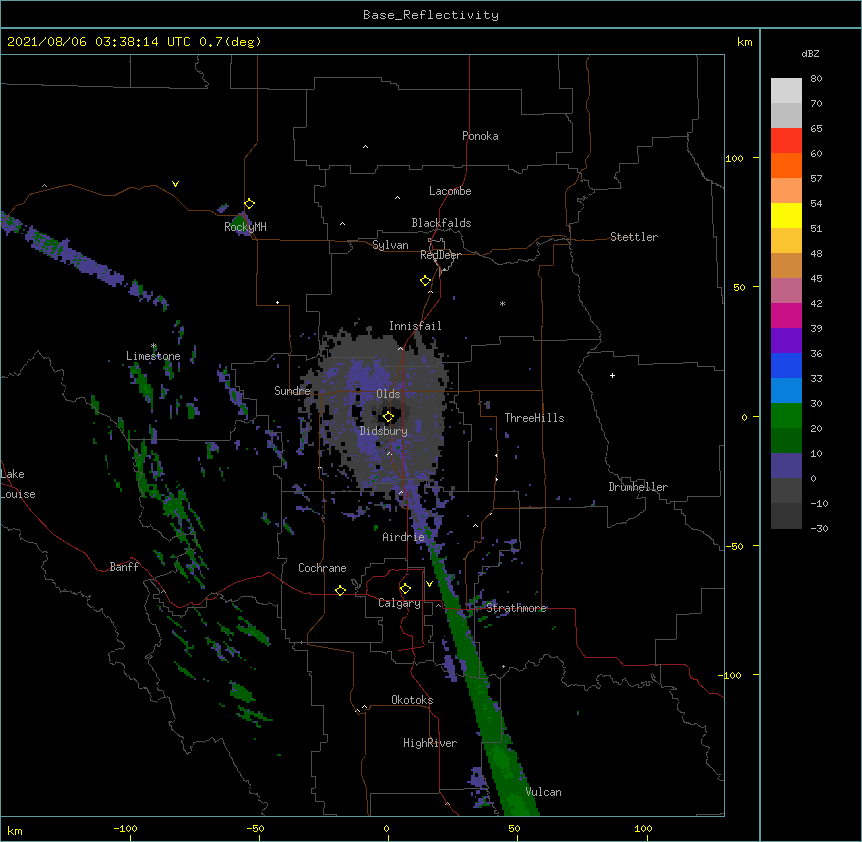The image size is (862, 842).
Task: Click the Calgary label
Action: [x=399, y=603]
